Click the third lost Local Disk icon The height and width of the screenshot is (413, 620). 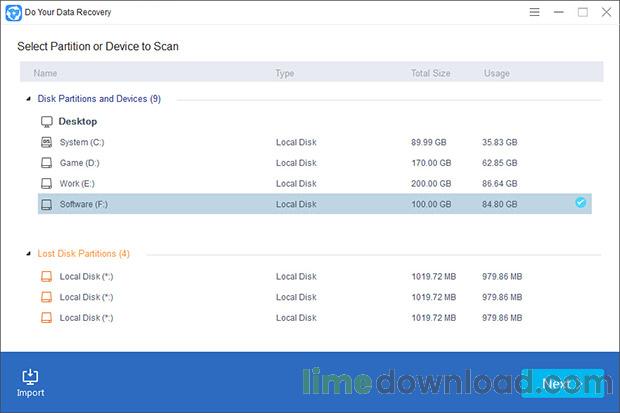(x=46, y=318)
